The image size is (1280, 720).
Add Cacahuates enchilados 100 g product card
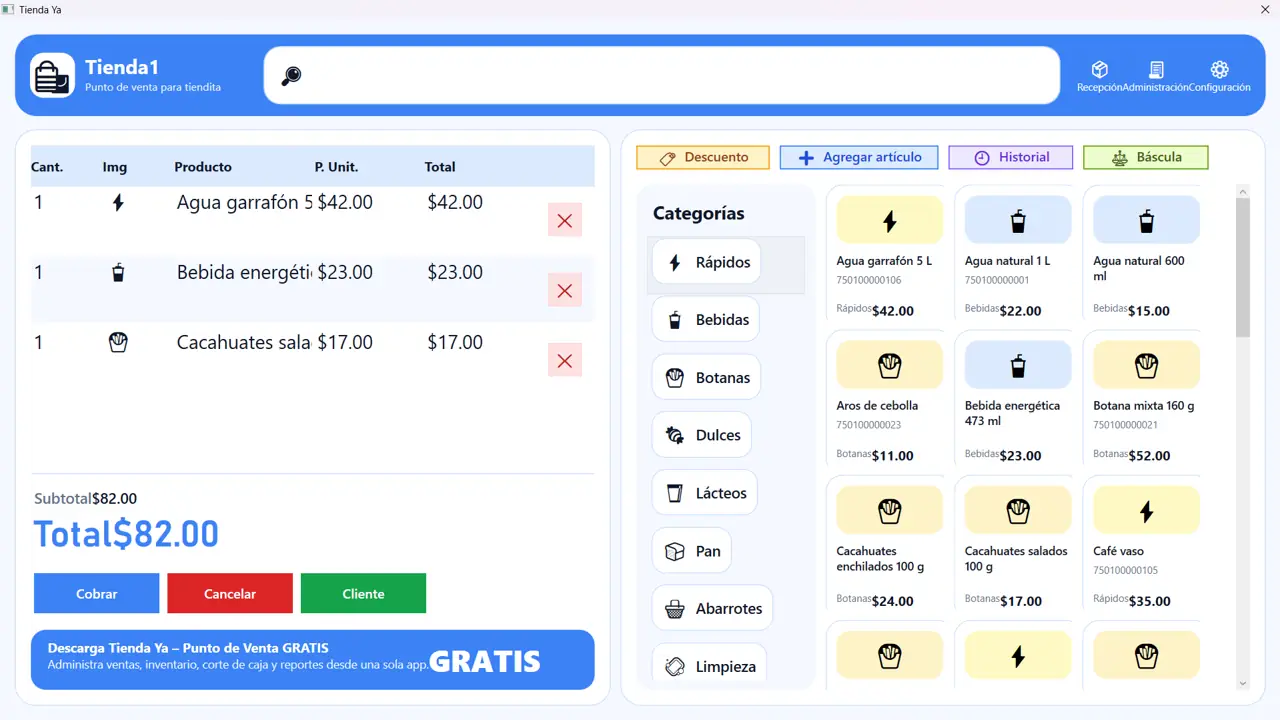coord(889,545)
